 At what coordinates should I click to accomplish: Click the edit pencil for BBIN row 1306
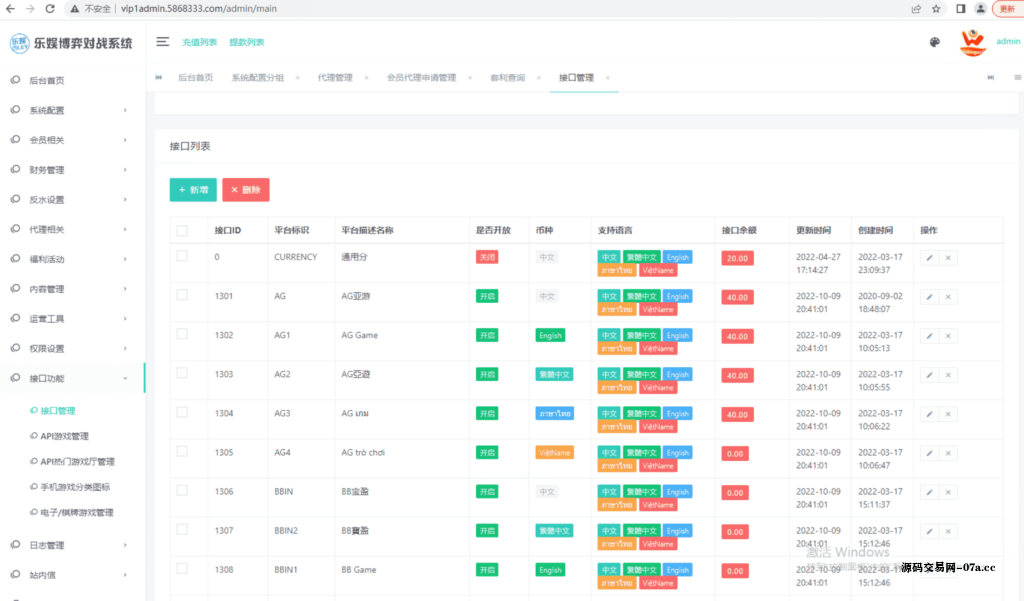pyautogui.click(x=929, y=492)
